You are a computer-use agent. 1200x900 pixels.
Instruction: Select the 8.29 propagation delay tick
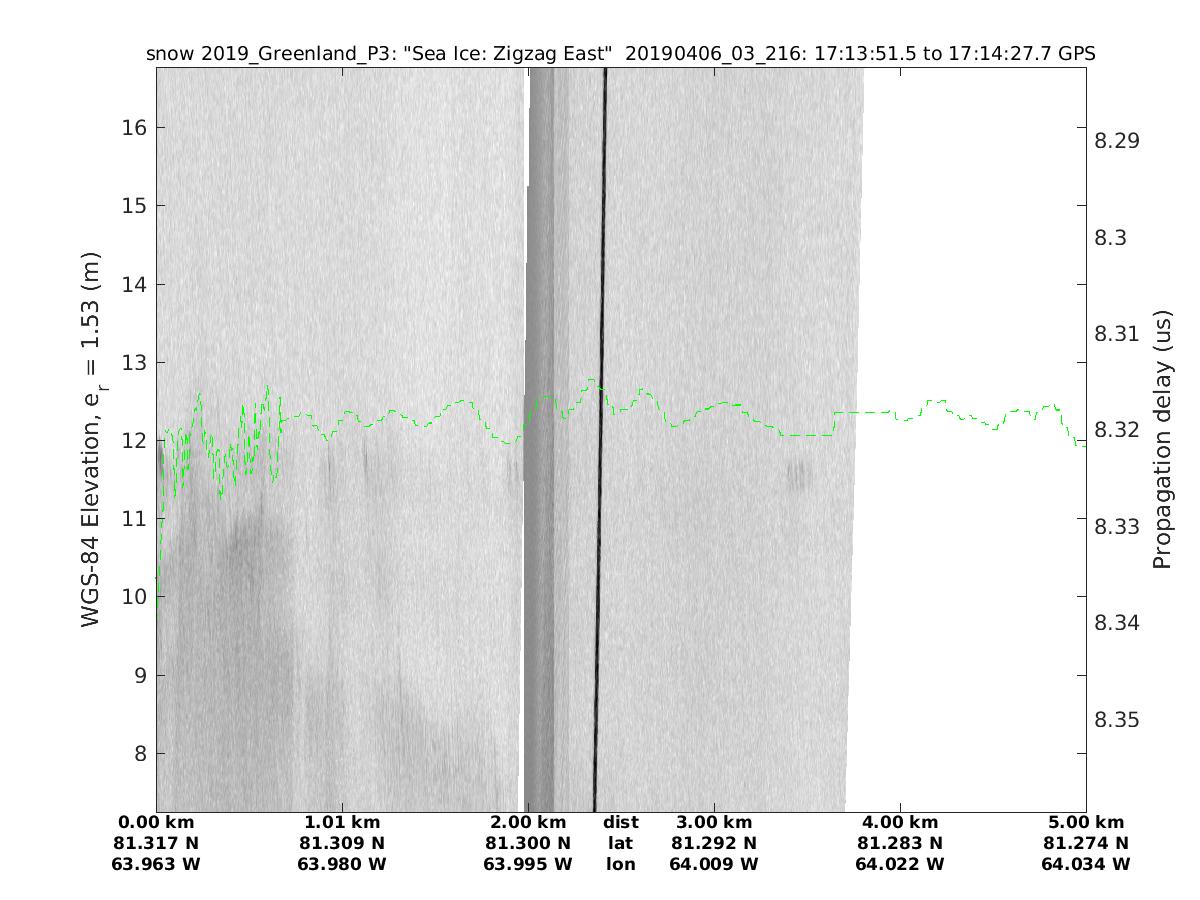[x=1116, y=141]
